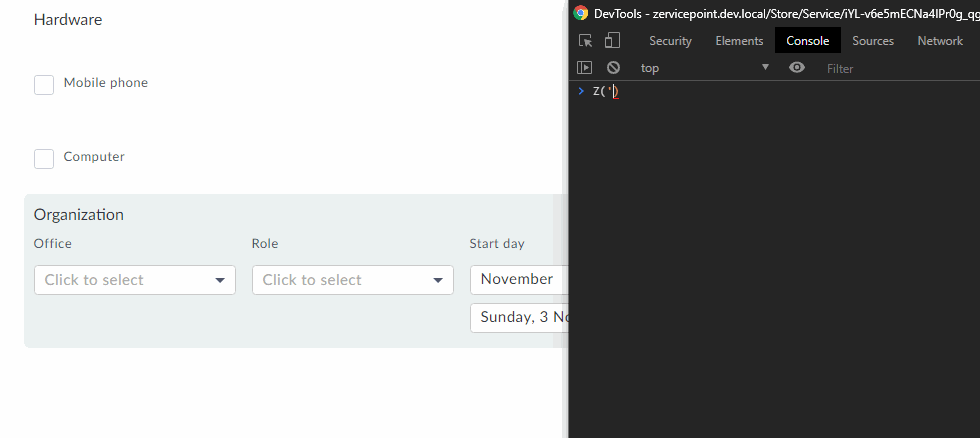Activate the inspect element picker
This screenshot has width=980, height=438.
click(586, 41)
